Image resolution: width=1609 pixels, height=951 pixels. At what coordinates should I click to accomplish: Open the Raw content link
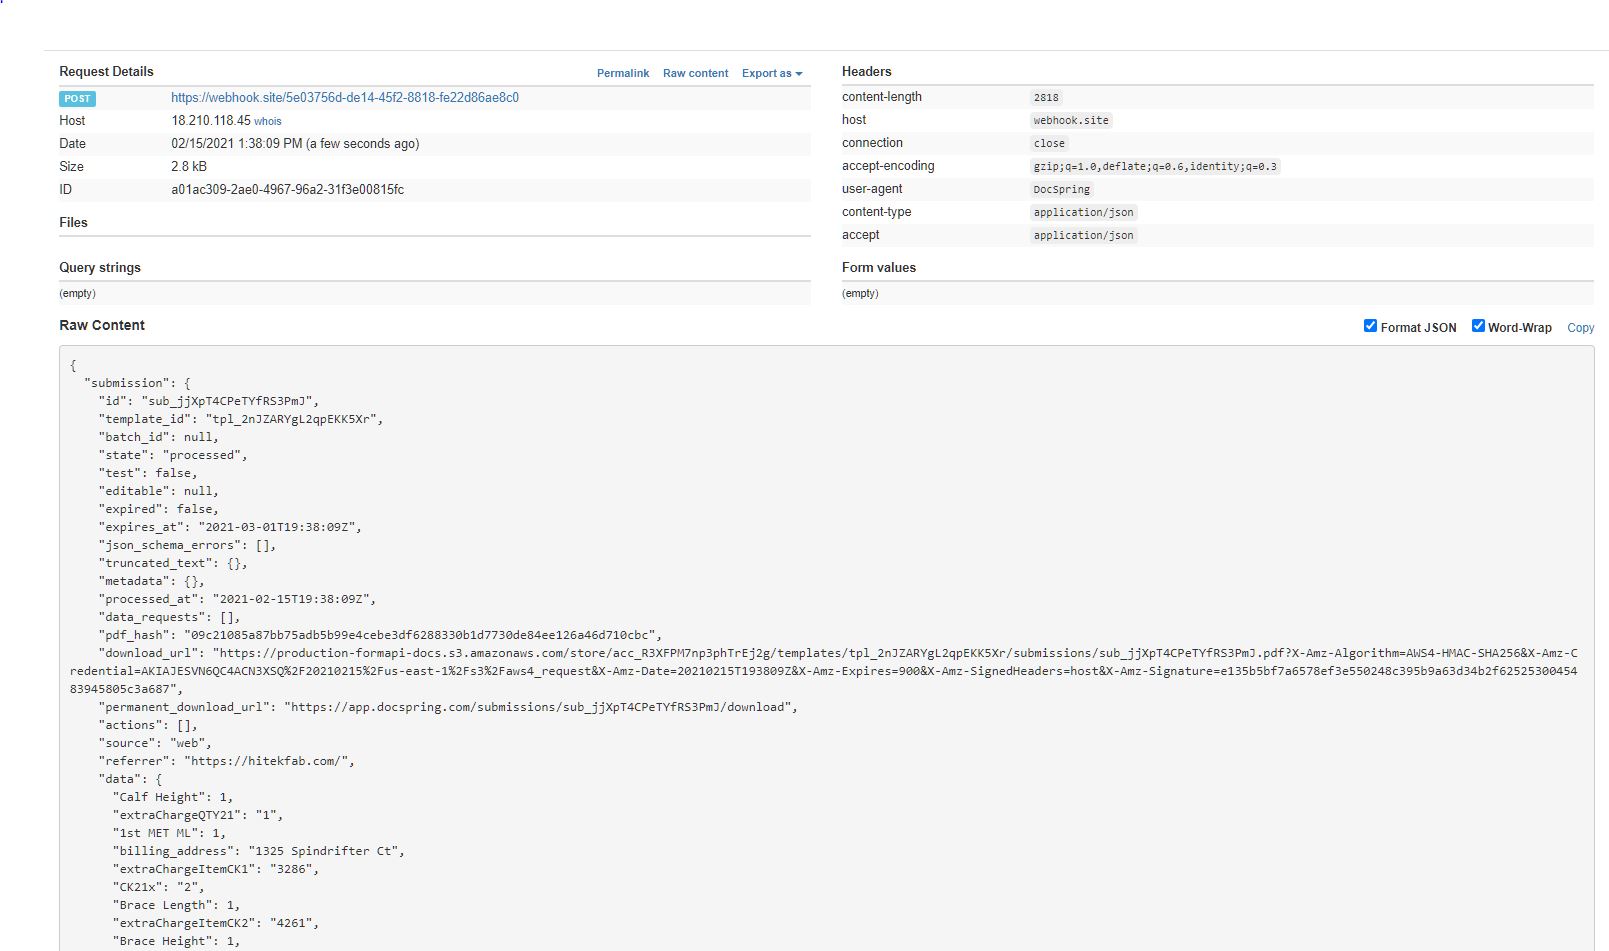(x=695, y=73)
